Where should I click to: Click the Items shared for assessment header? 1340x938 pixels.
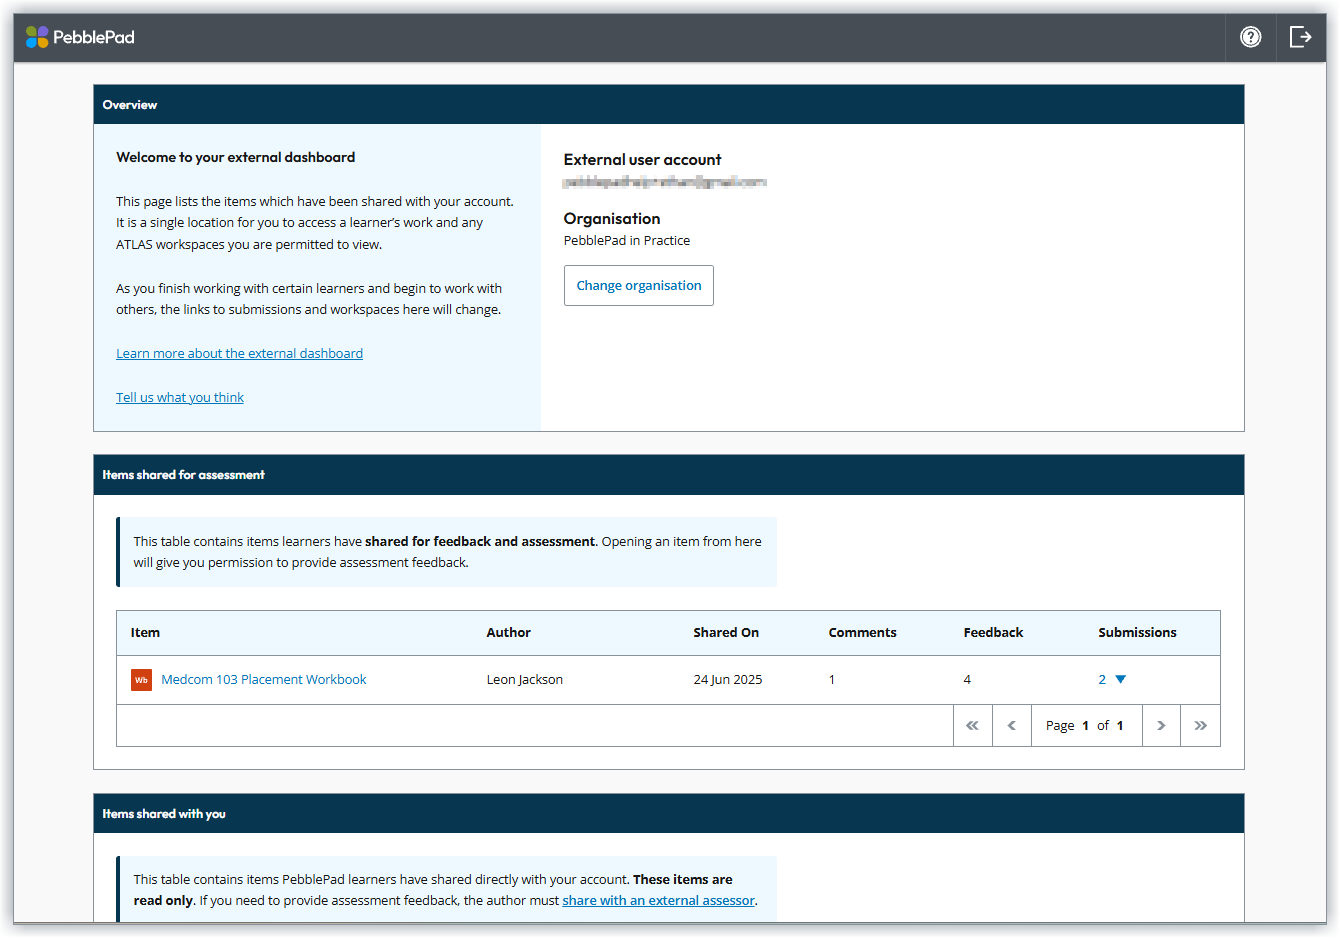[x=669, y=475]
